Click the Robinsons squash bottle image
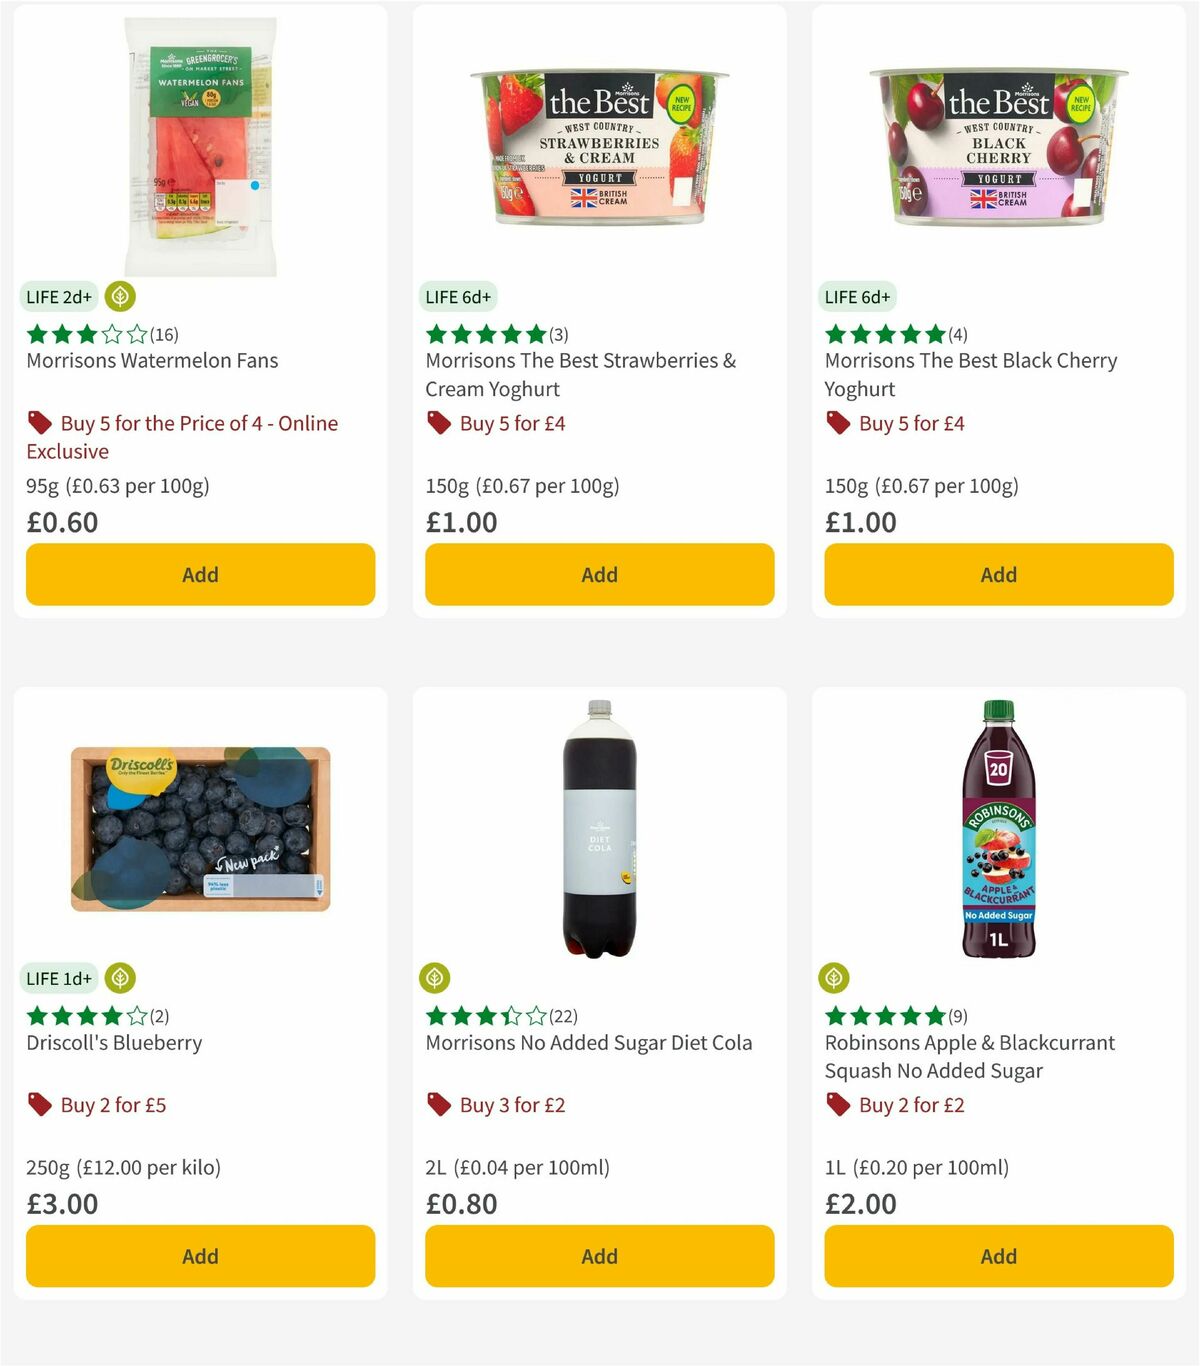 pyautogui.click(x=1000, y=830)
